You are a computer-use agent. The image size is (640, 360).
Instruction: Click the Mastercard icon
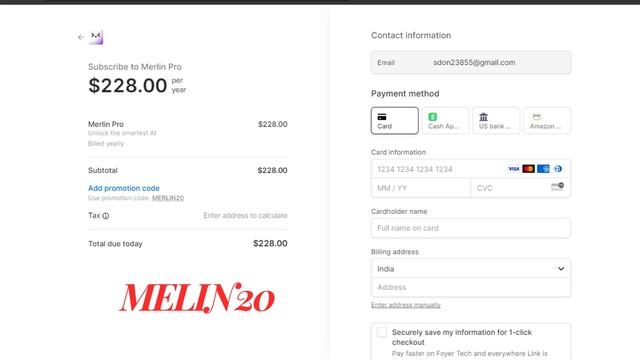528,169
